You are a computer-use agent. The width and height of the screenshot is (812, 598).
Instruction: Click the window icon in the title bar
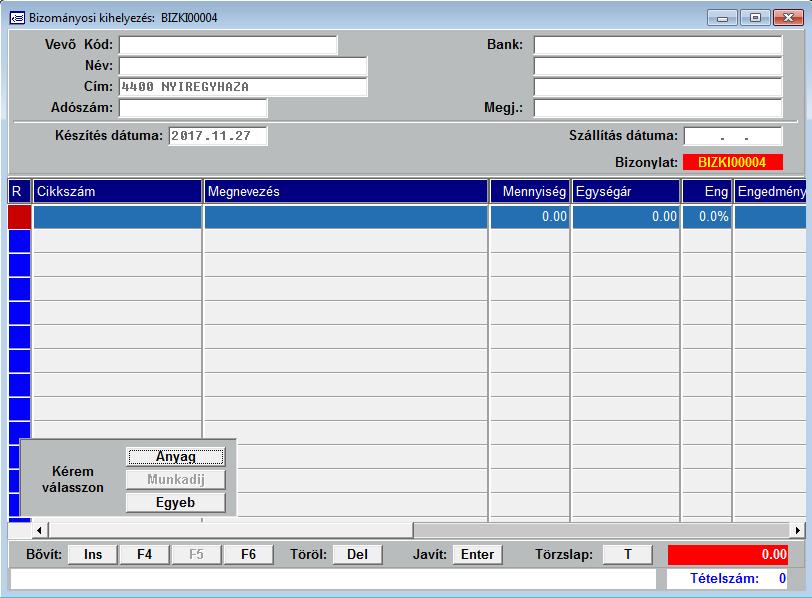(17, 18)
